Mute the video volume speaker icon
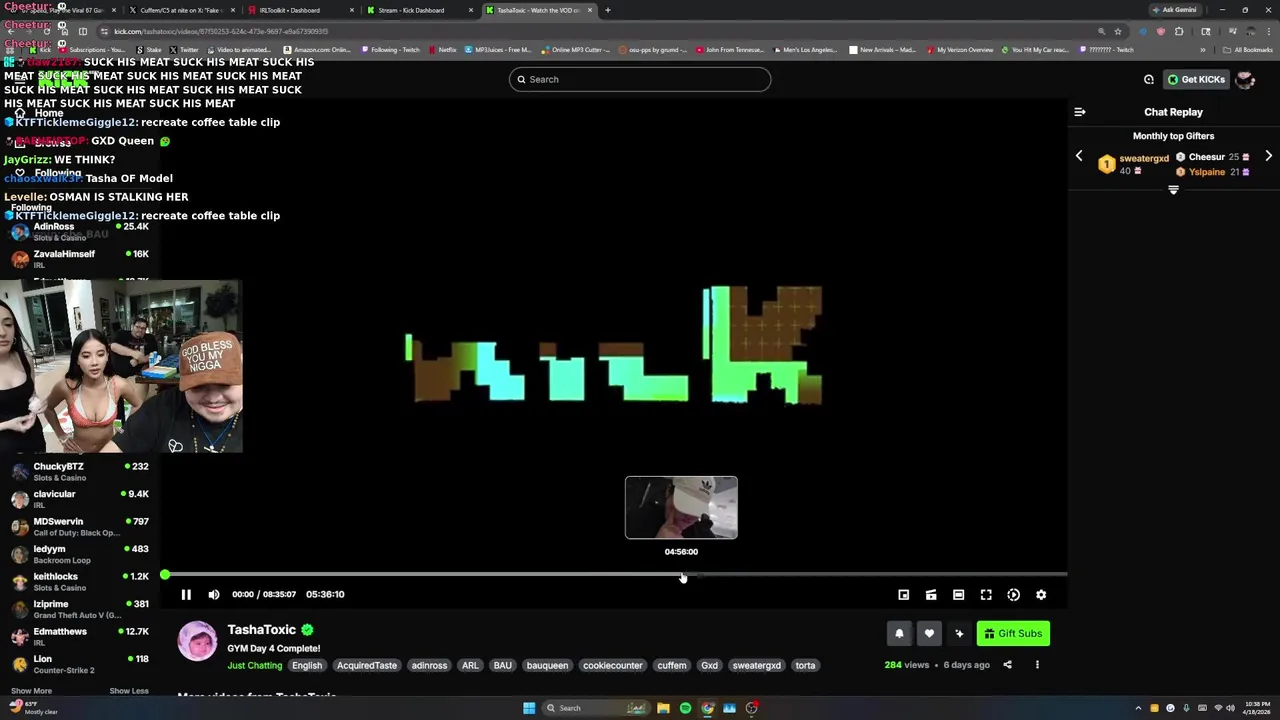Viewport: 1280px width, 720px height. pyautogui.click(x=214, y=594)
